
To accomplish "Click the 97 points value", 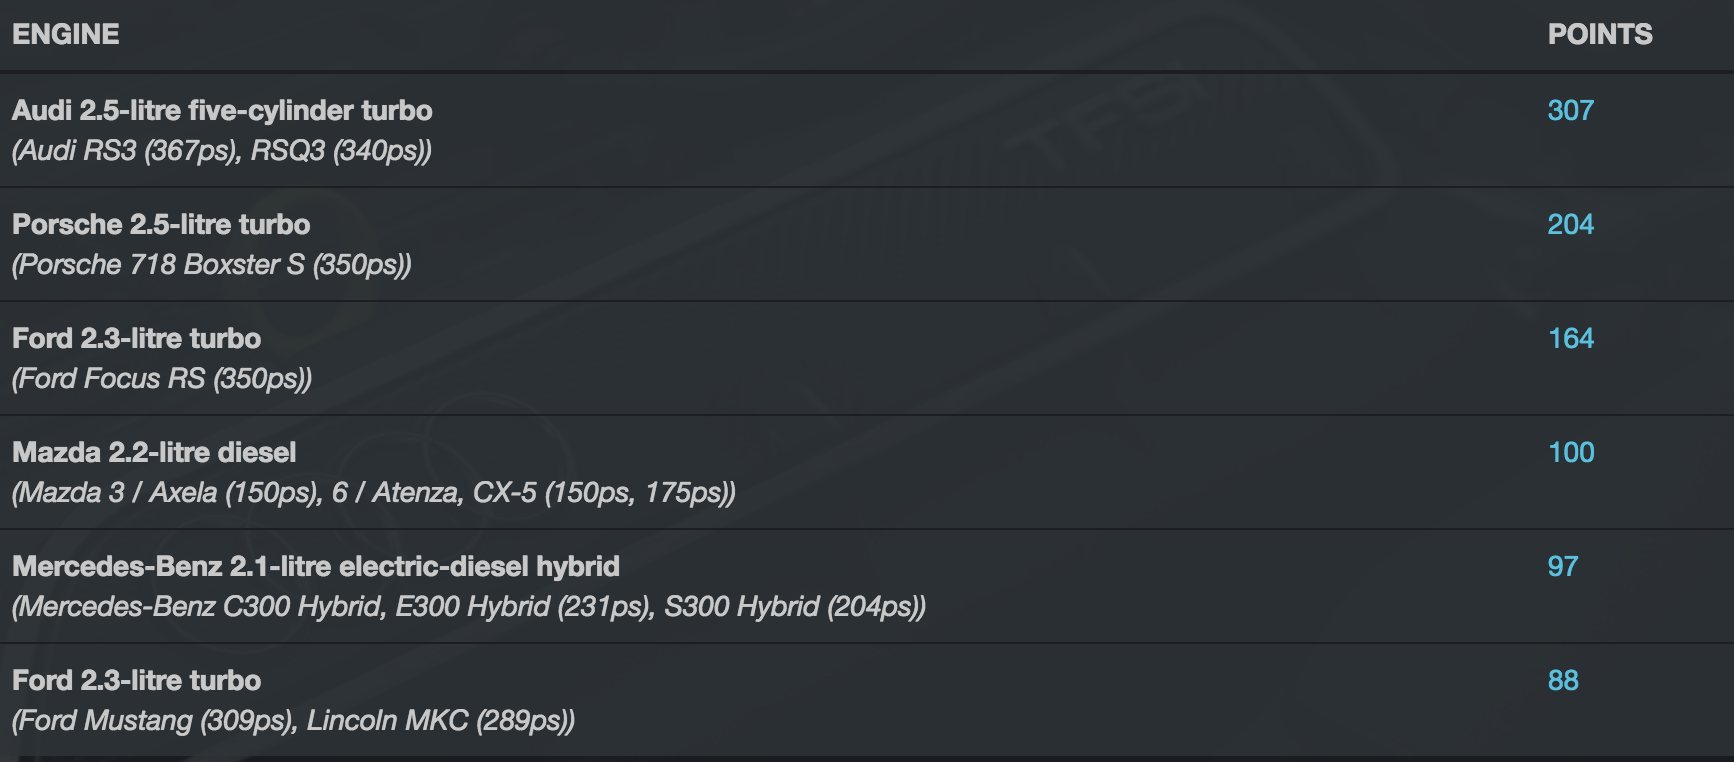I will (x=1562, y=566).
